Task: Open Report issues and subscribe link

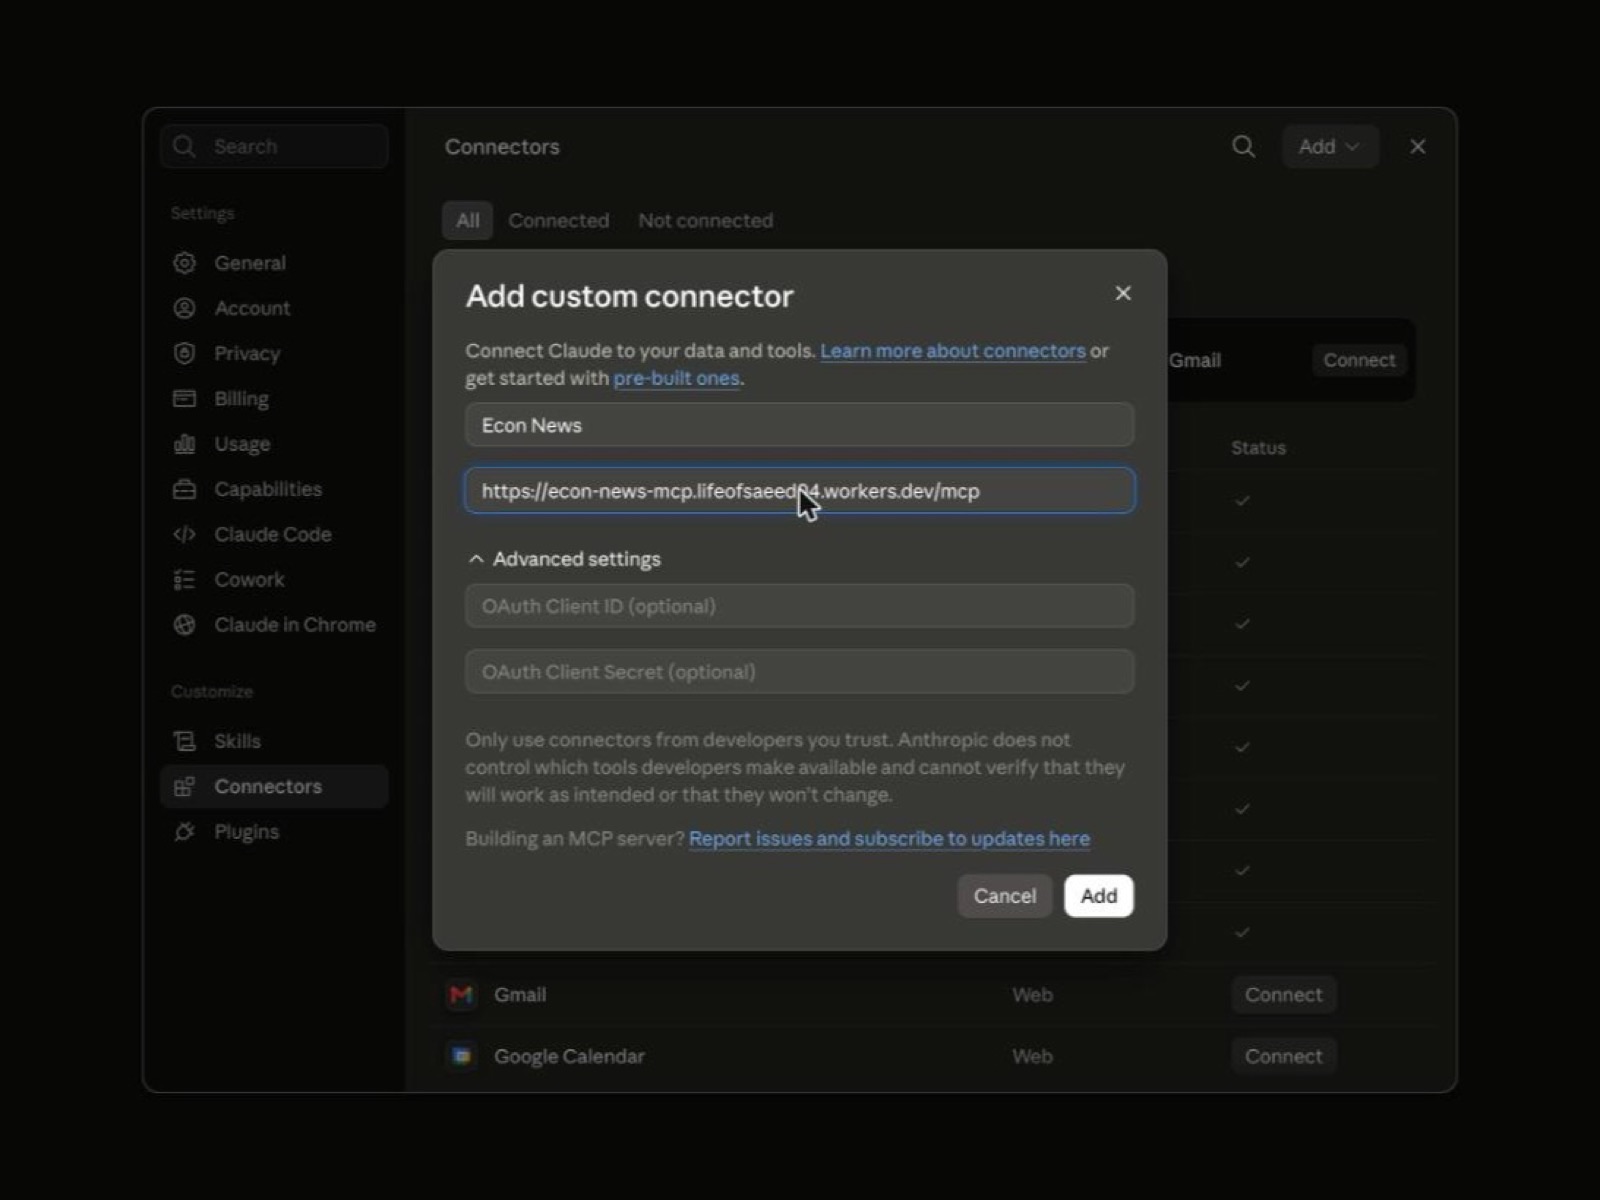Action: pos(889,839)
